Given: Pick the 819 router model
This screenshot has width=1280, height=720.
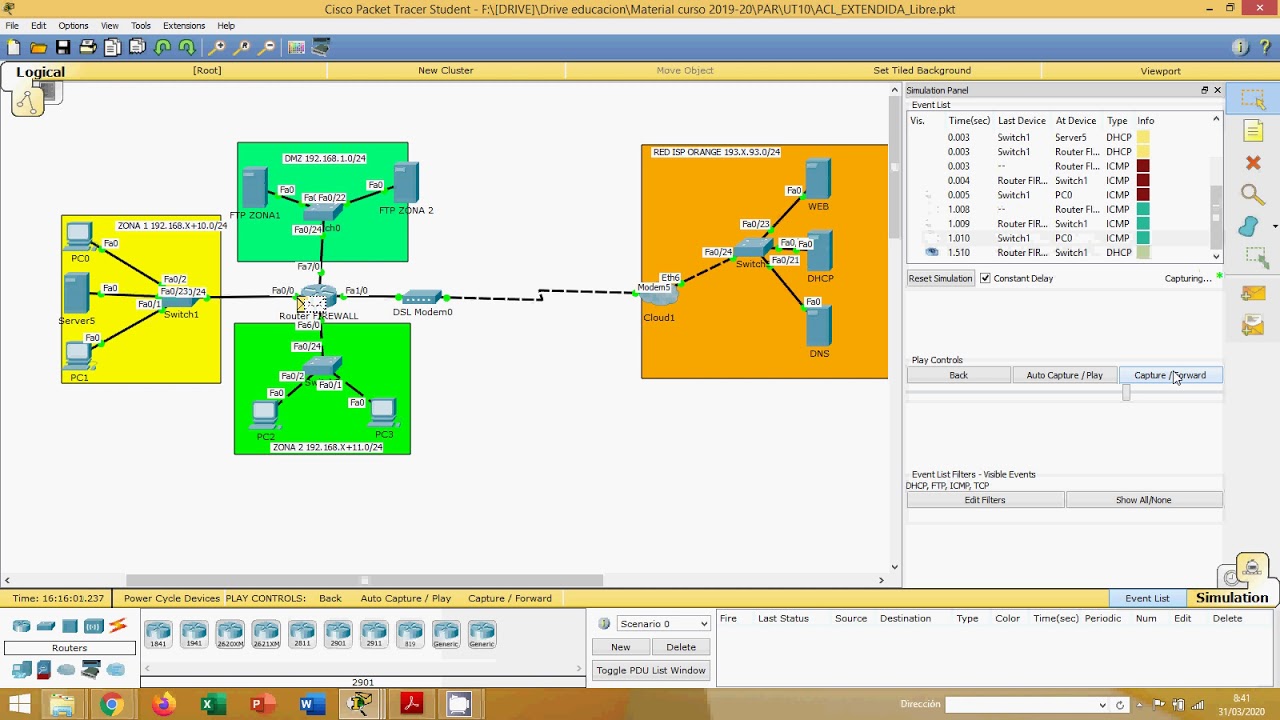Looking at the screenshot, I should (x=410, y=634).
